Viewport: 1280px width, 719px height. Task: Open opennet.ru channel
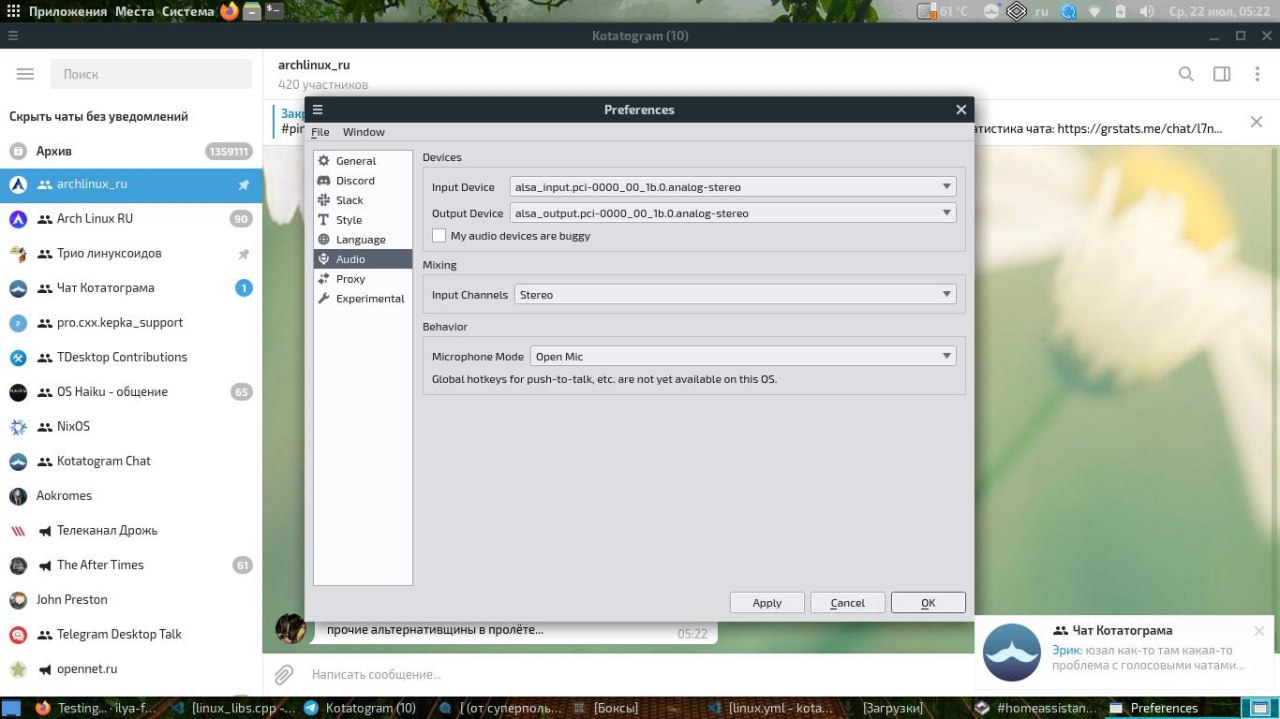coord(131,669)
